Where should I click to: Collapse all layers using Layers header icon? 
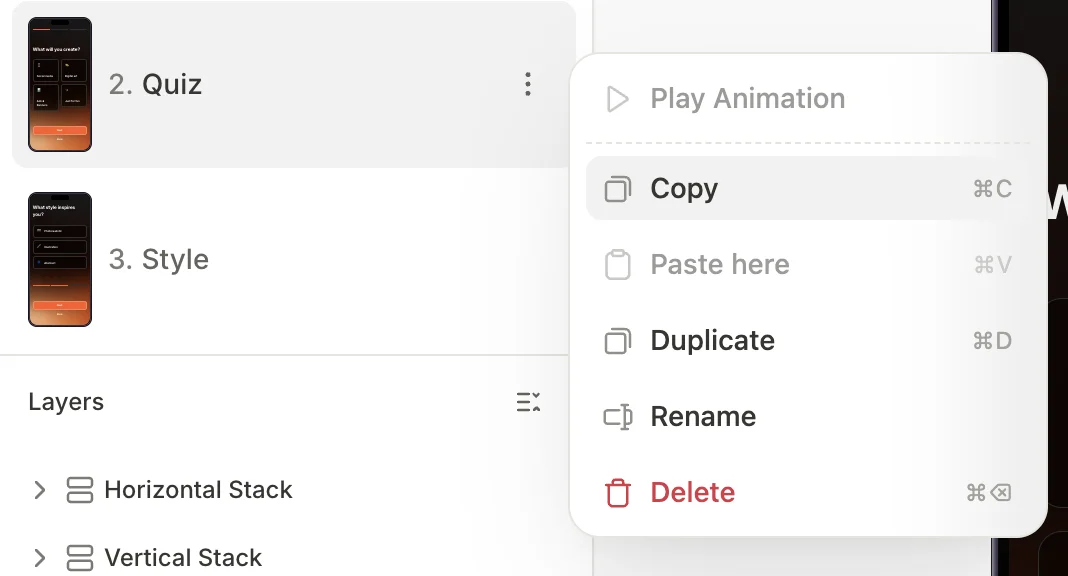(529, 402)
